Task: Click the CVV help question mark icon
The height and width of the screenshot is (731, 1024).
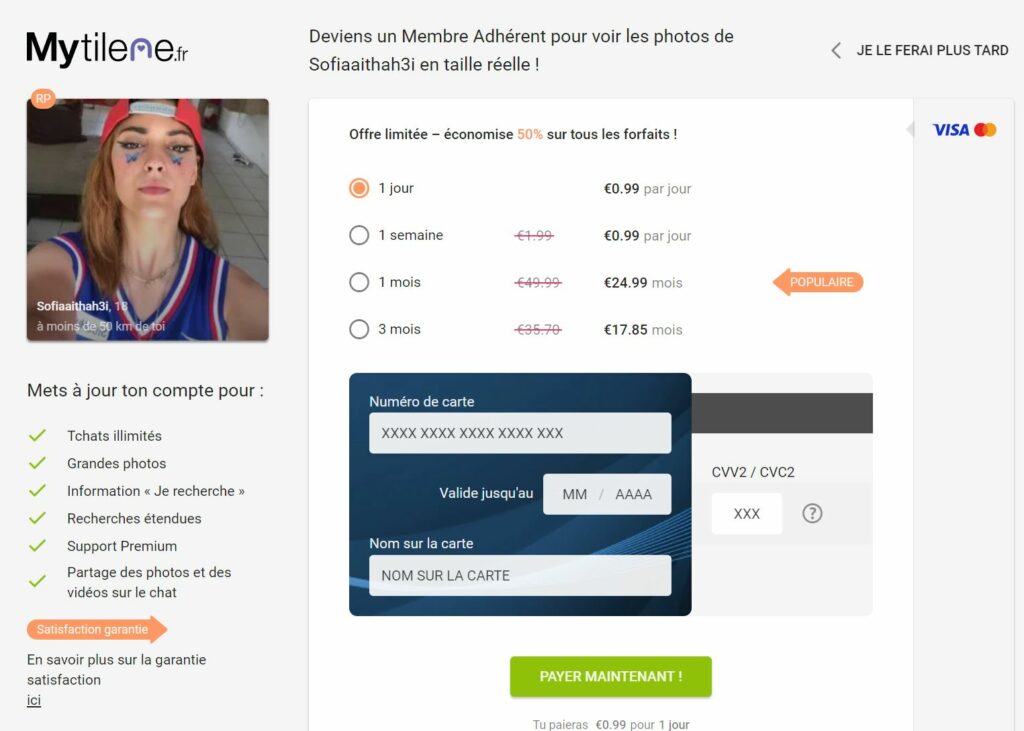Action: pyautogui.click(x=812, y=513)
